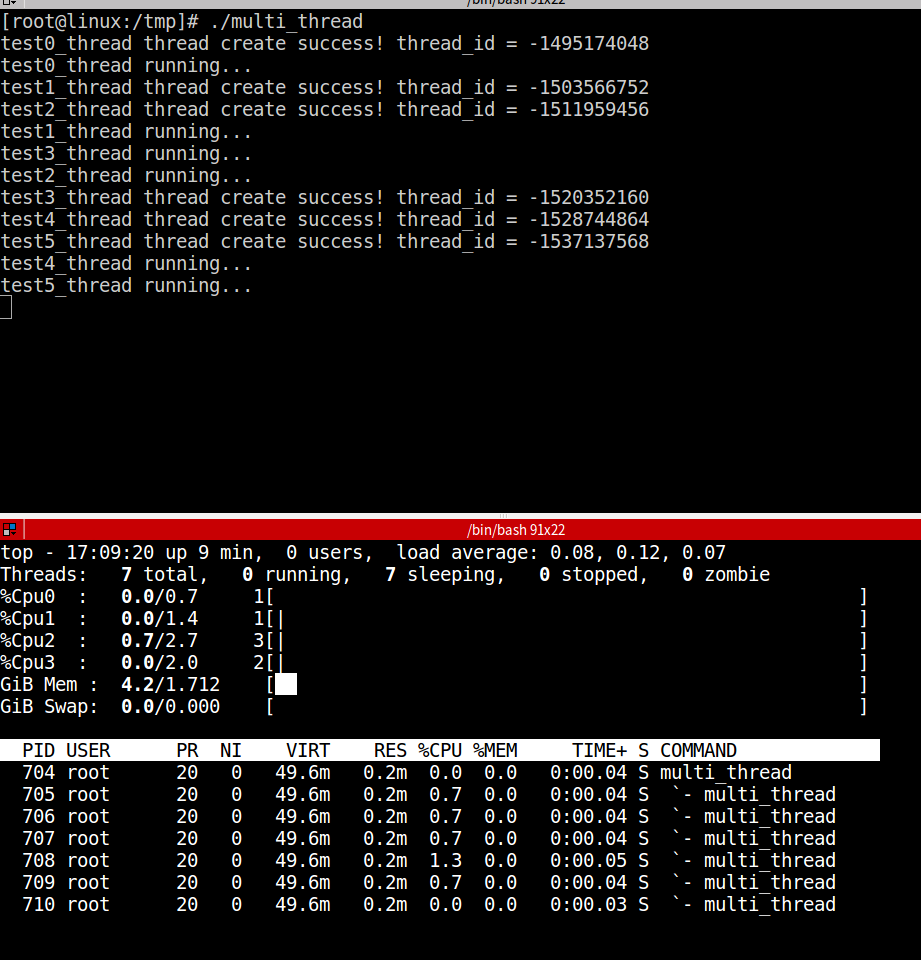Click the './multi_thread' command on the prompt line
Image resolution: width=921 pixels, height=960 pixels.
click(286, 21)
